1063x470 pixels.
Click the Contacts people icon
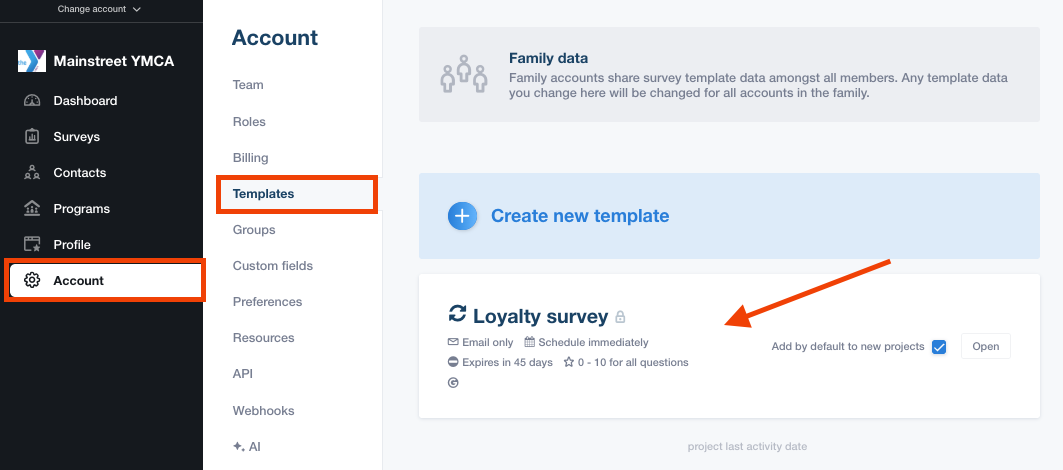[32, 173]
